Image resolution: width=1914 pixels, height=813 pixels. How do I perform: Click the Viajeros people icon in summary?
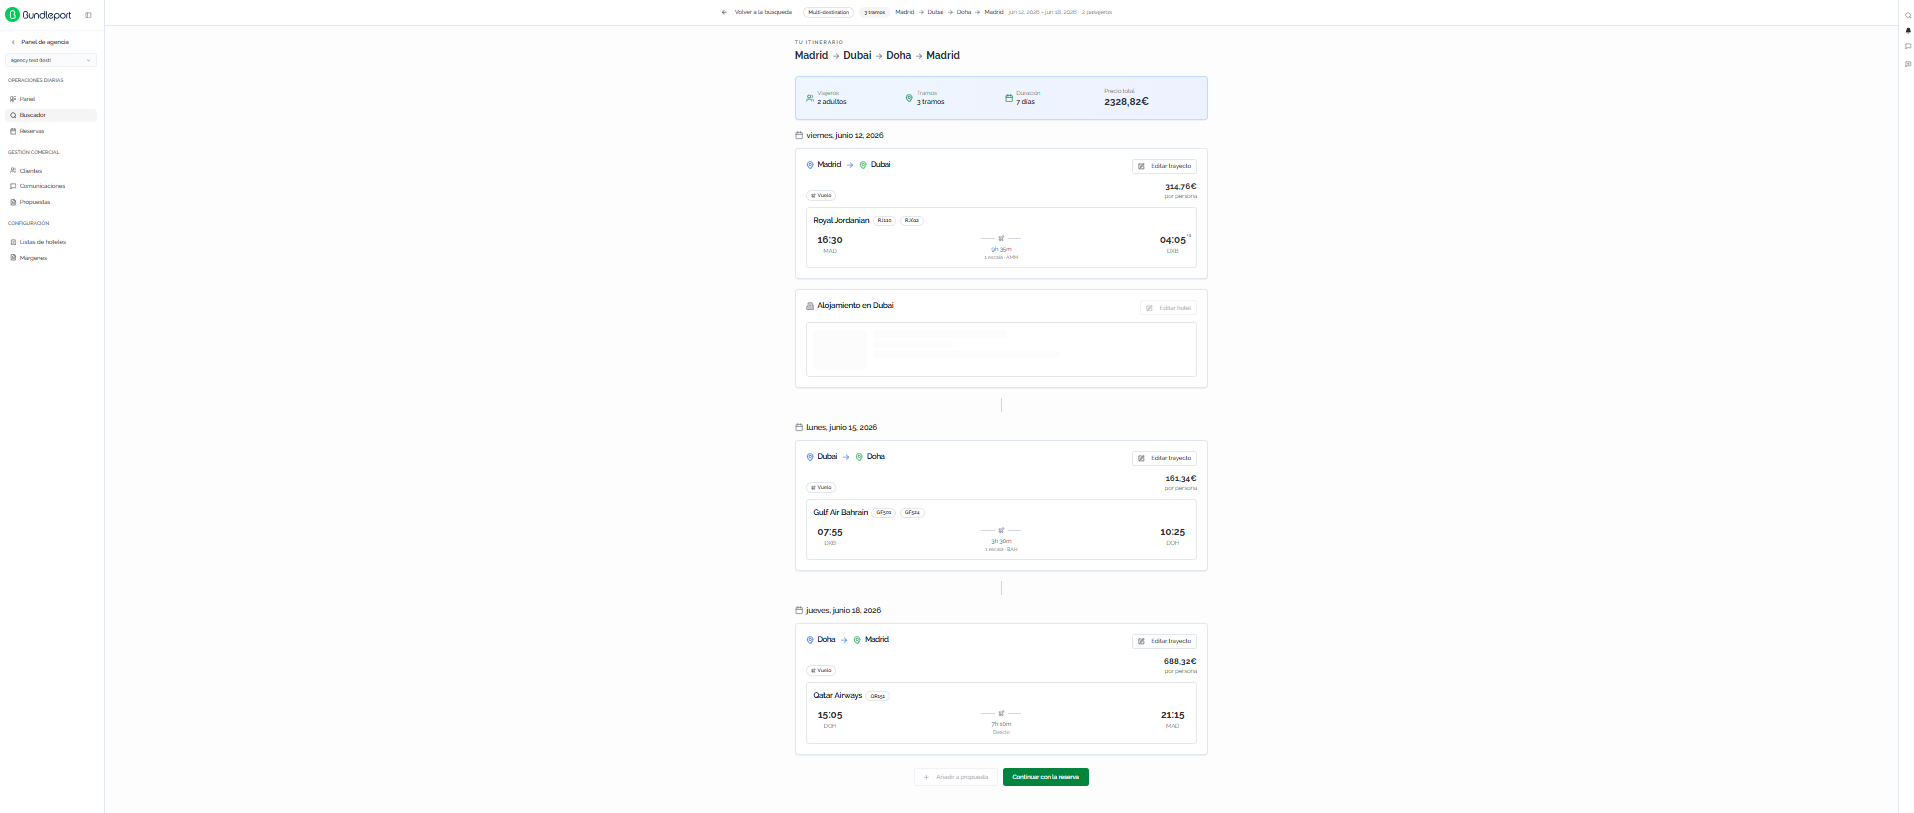point(810,98)
